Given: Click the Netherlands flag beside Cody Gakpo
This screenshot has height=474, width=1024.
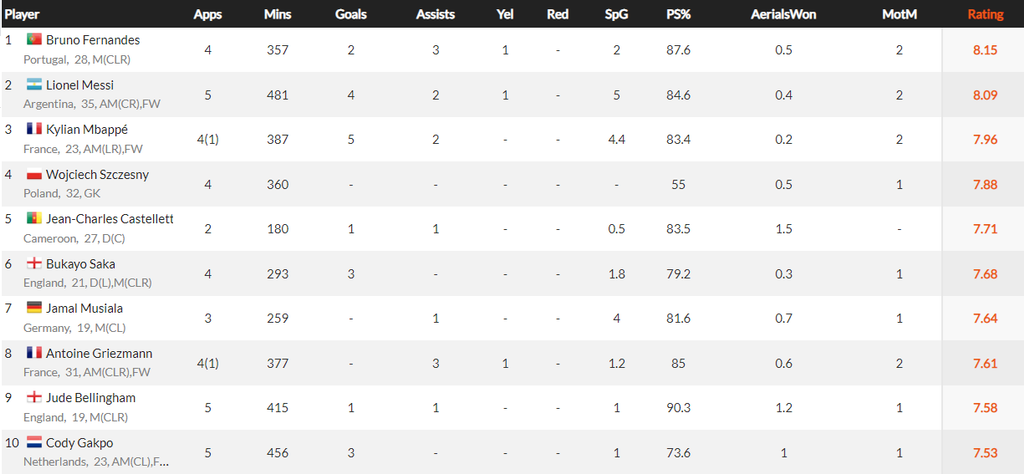Looking at the screenshot, I should tap(33, 442).
